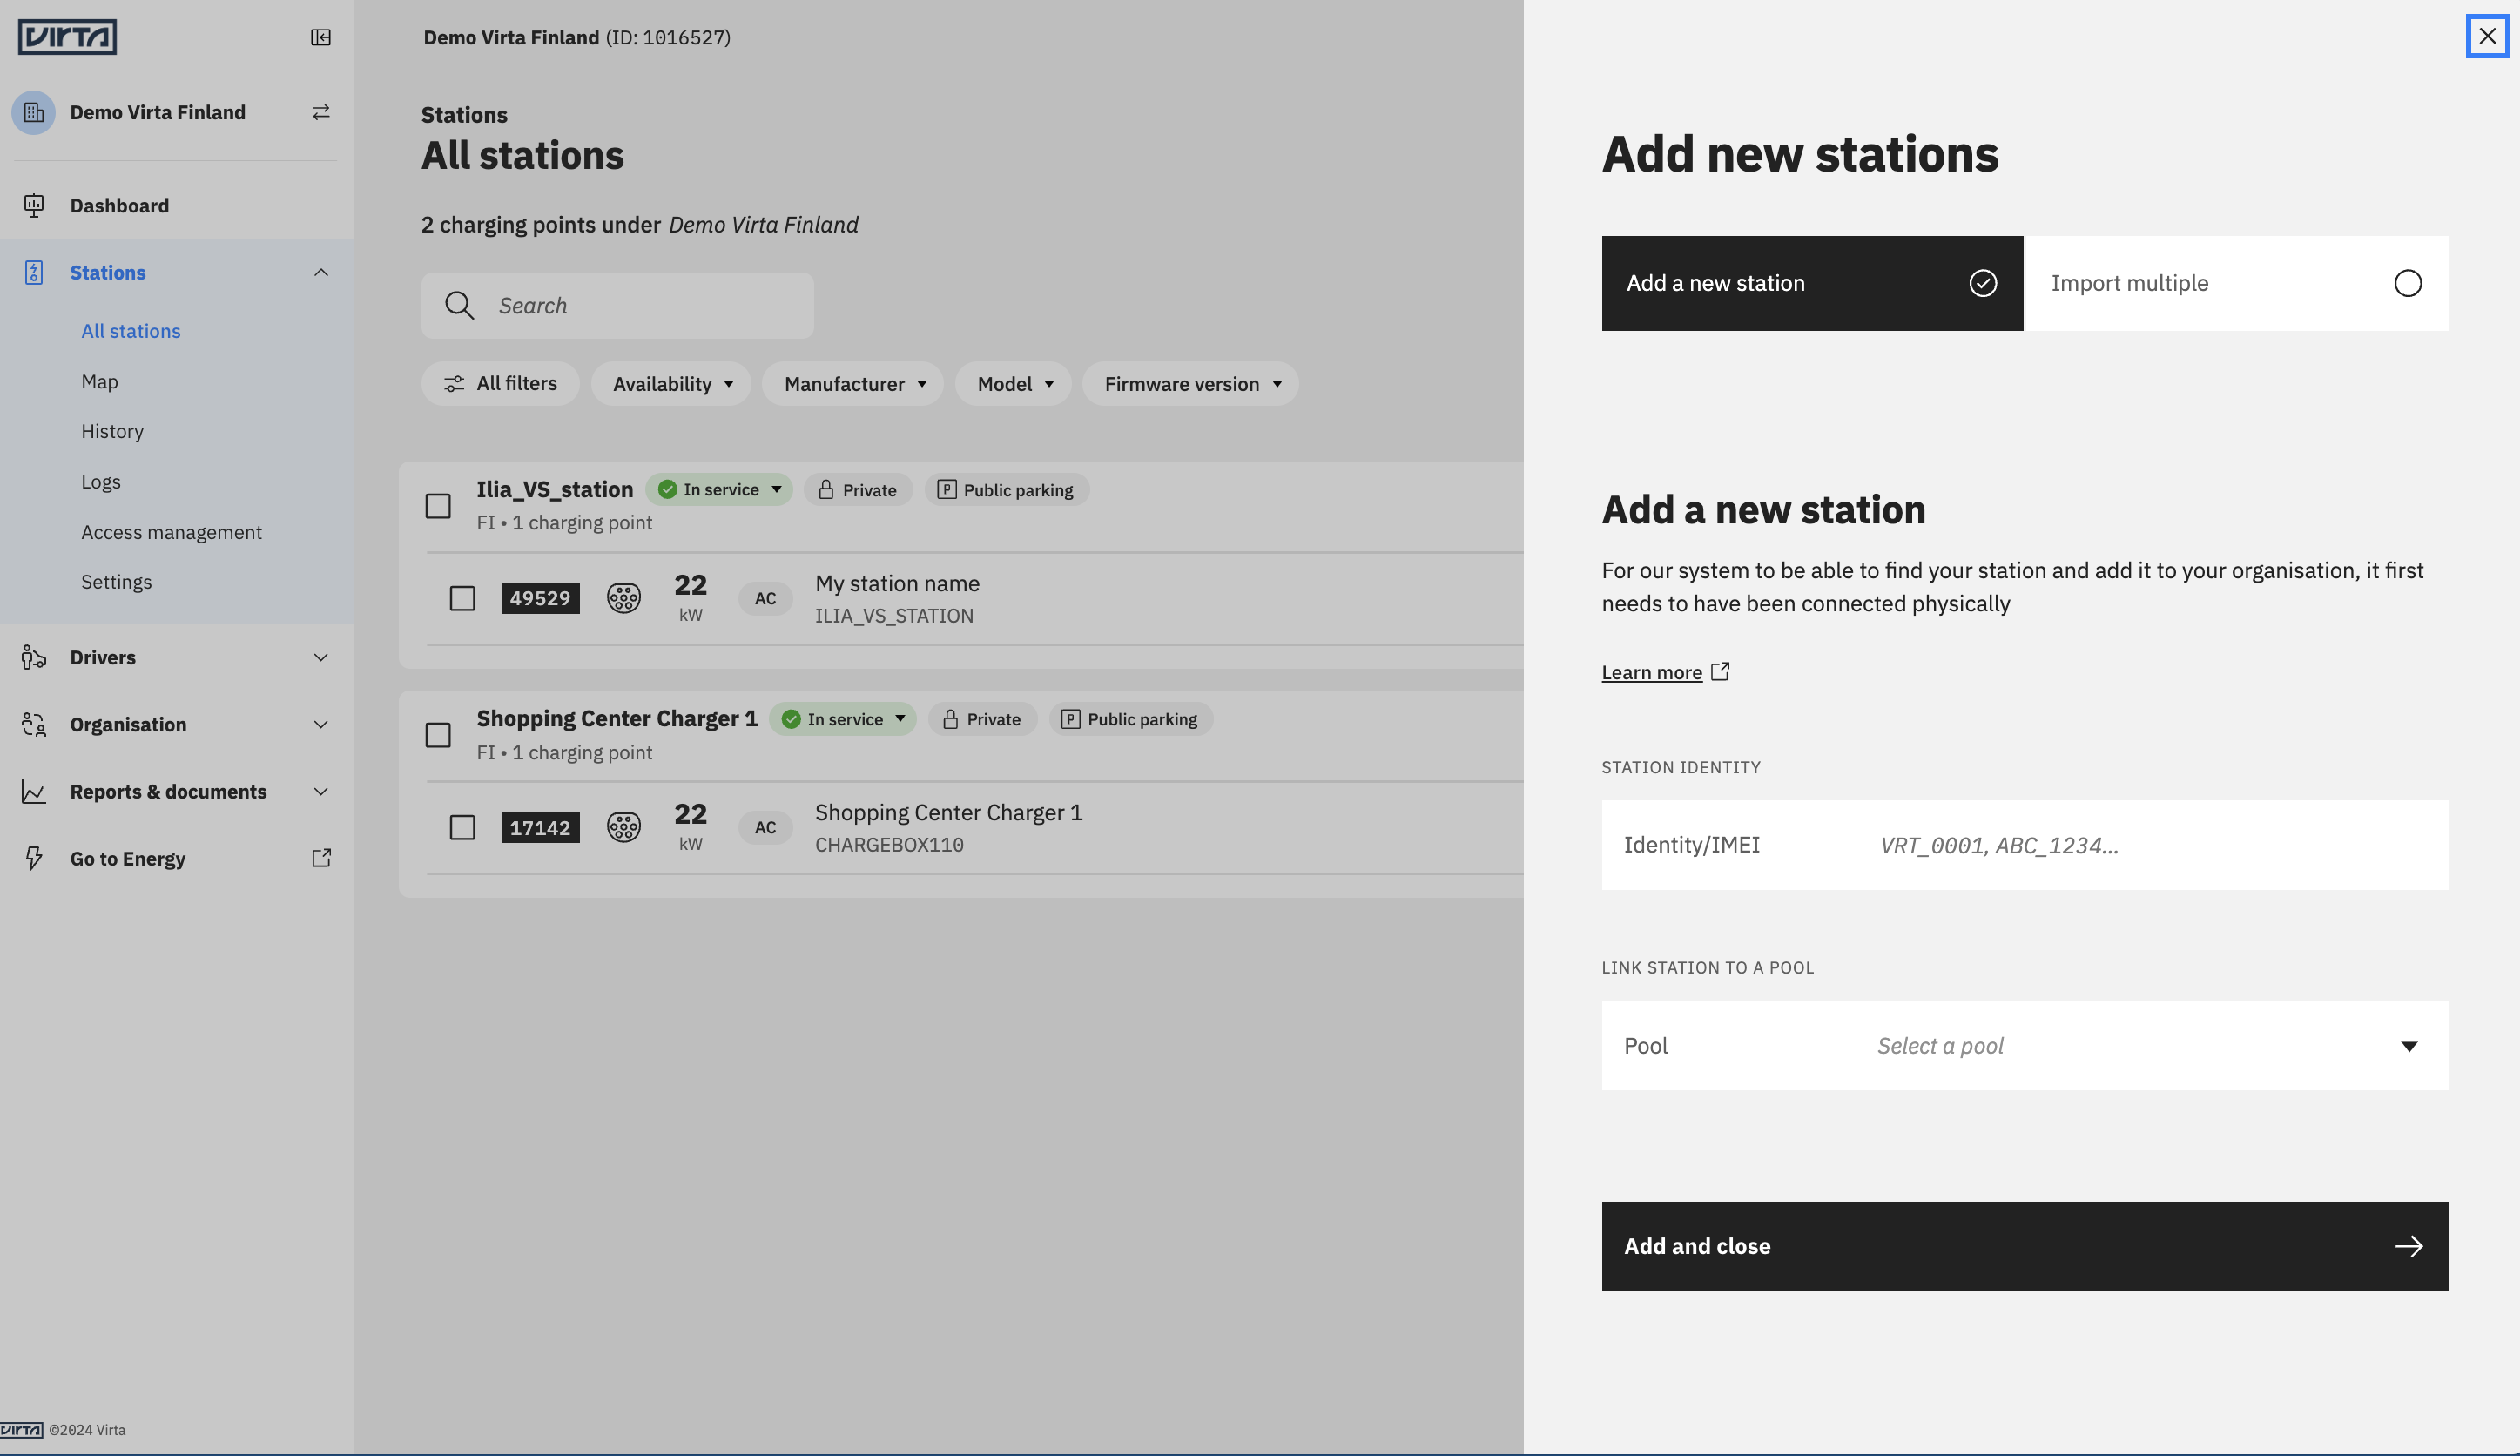Click the Stations charger icon
The height and width of the screenshot is (1456, 2520).
click(x=34, y=272)
